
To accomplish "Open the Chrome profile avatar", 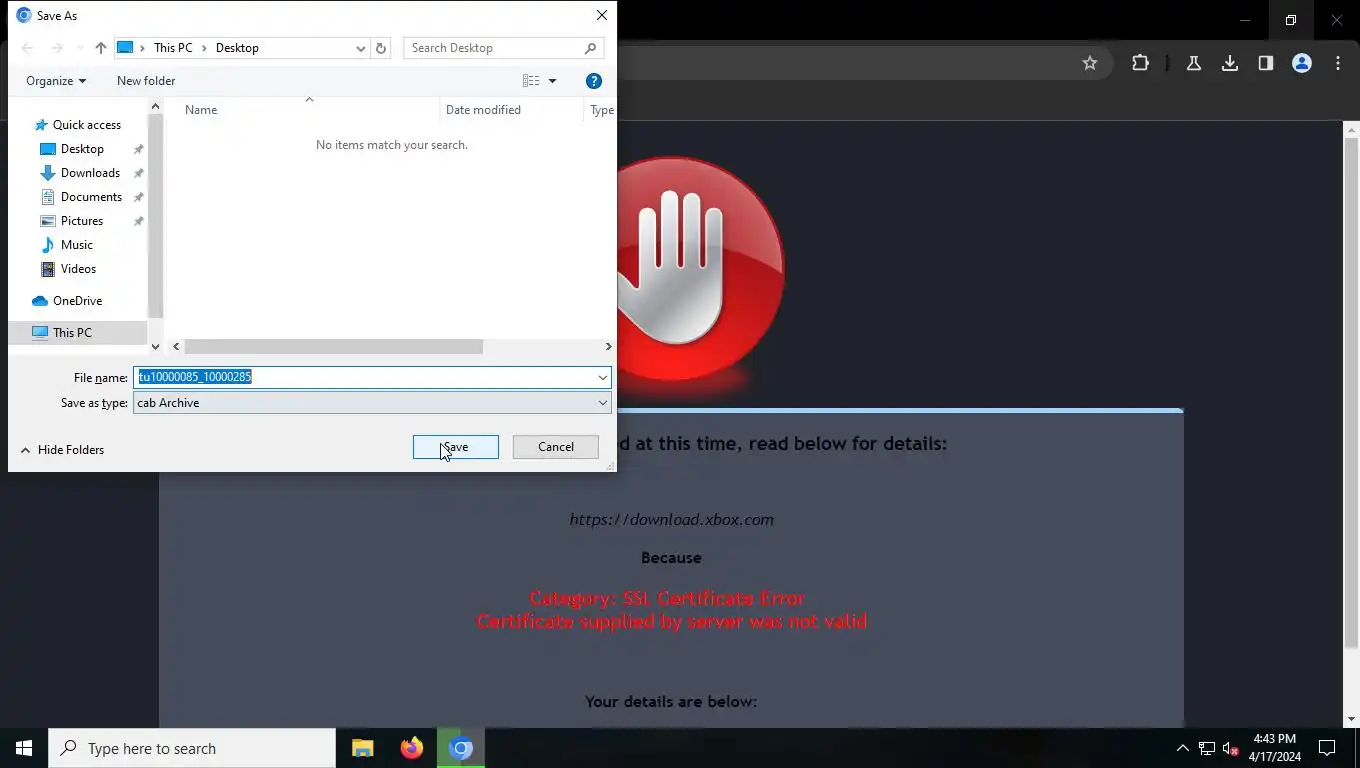I will 1302,63.
